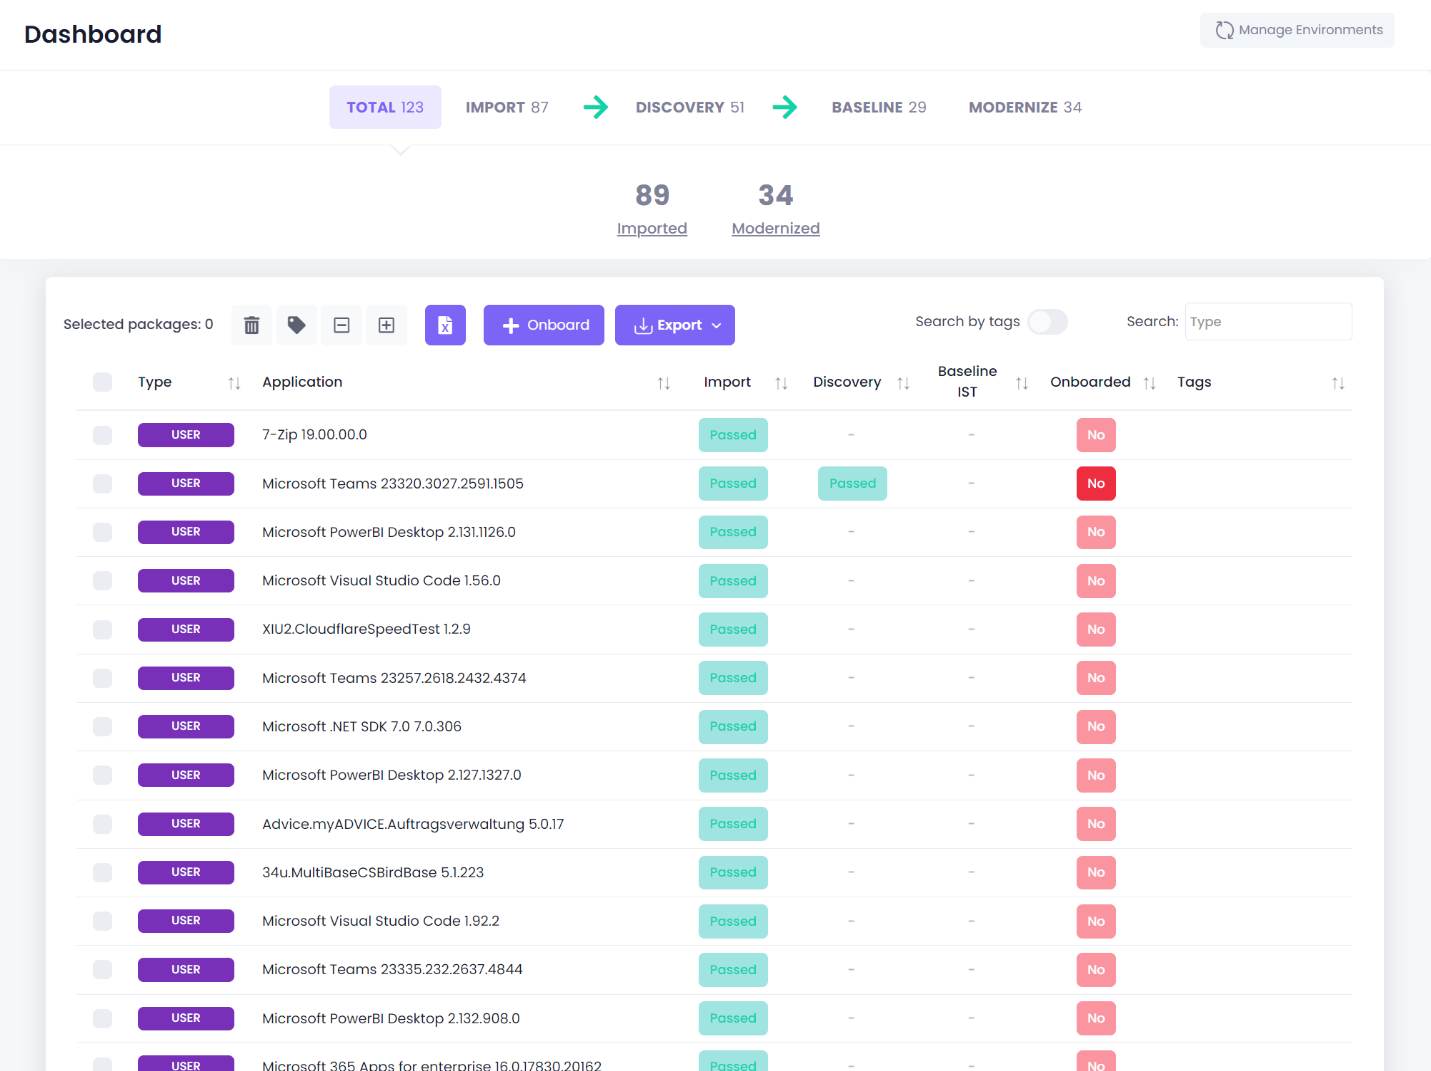Click the tag icon in toolbar
Image resolution: width=1431 pixels, height=1071 pixels.
coord(297,325)
